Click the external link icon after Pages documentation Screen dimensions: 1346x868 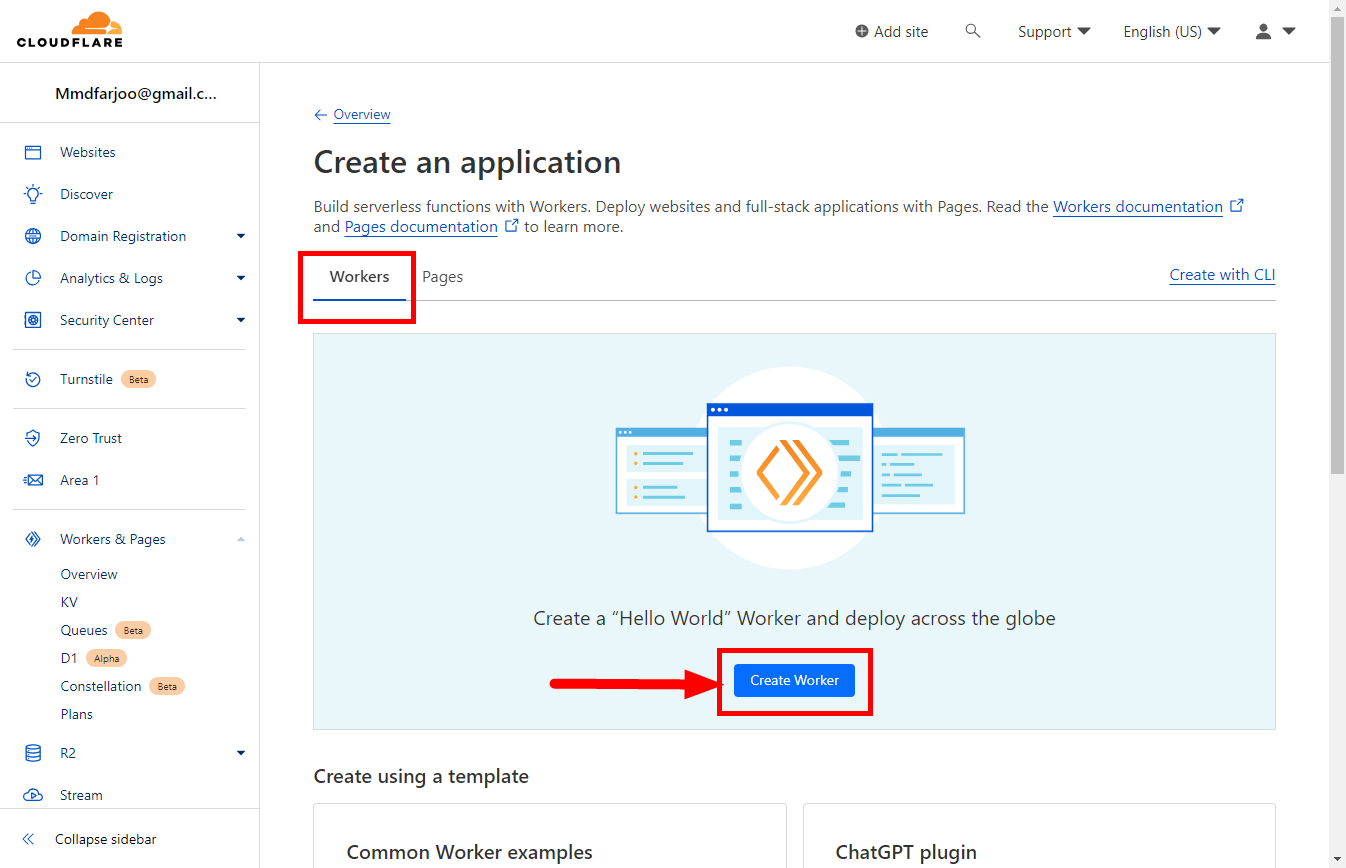(512, 225)
